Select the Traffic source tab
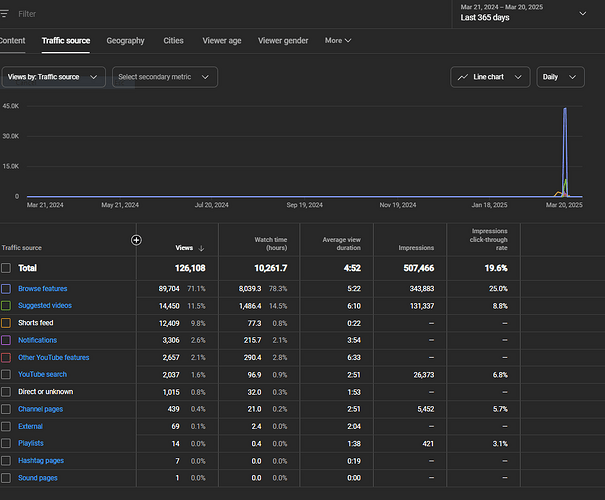Viewport: 605px width, 500px height. click(x=66, y=41)
